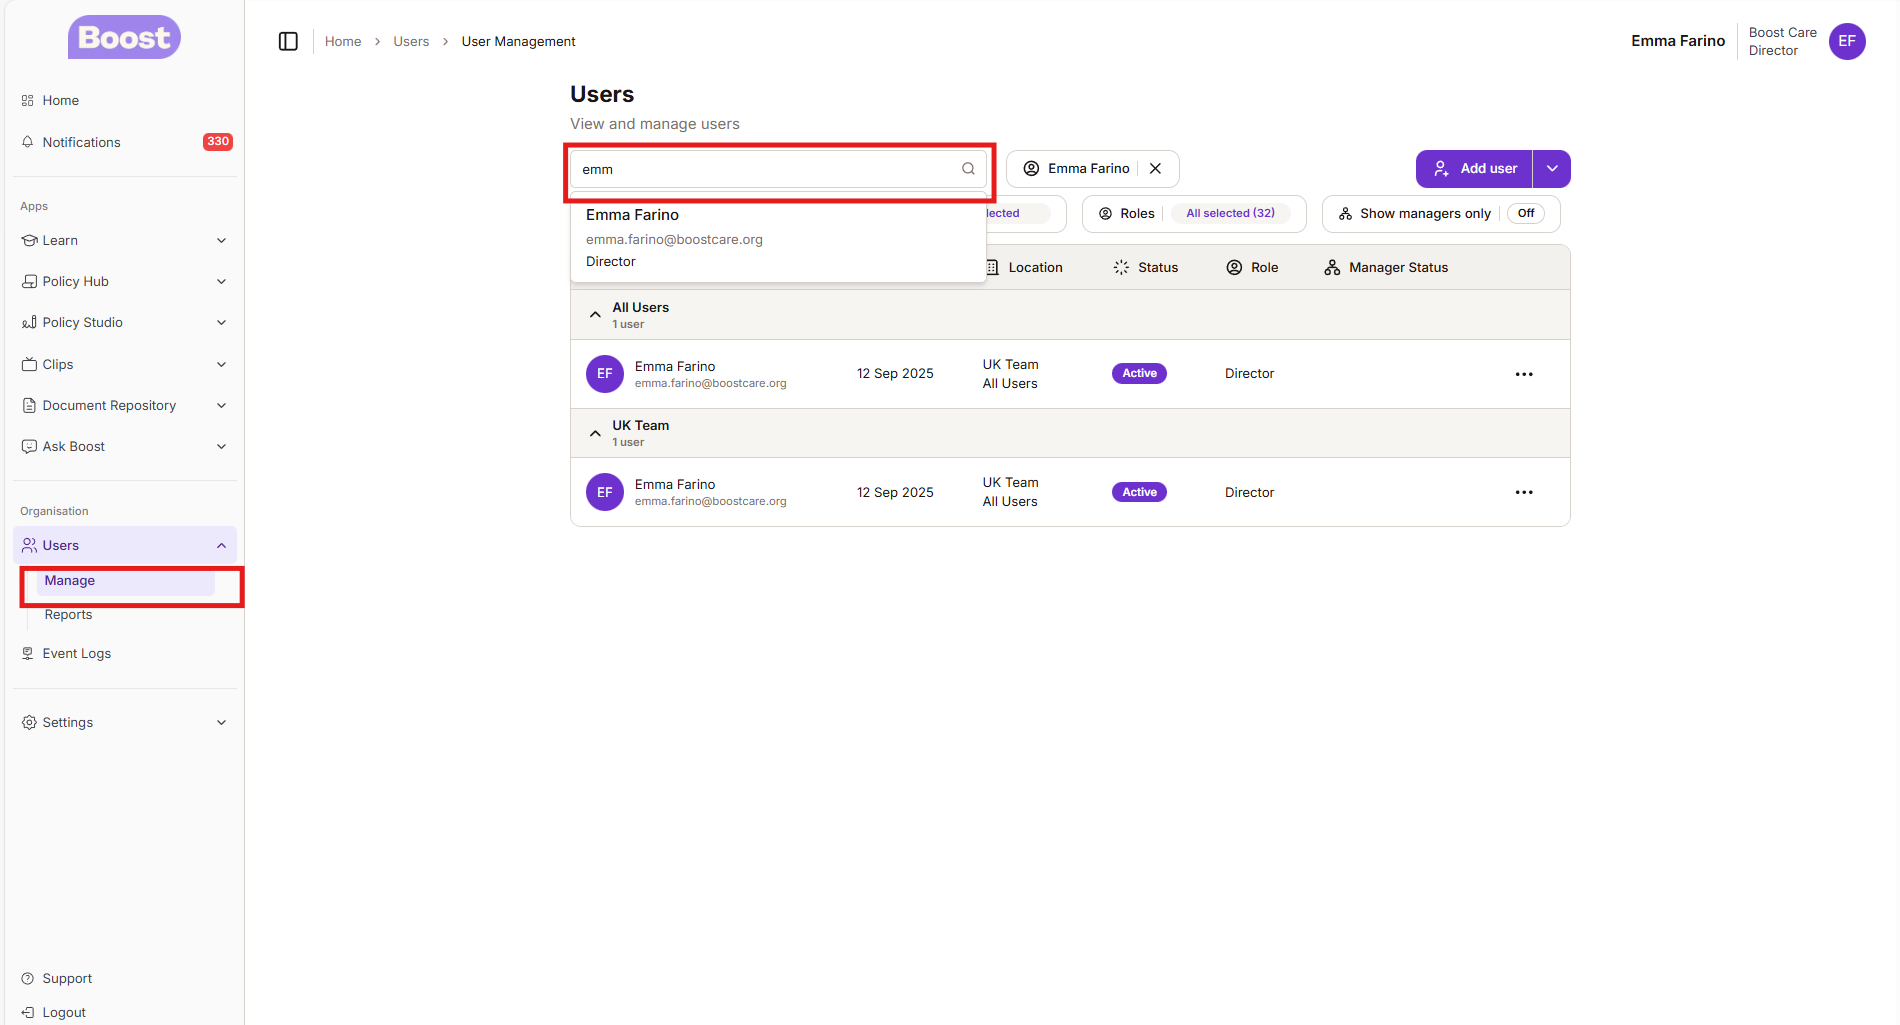
Task: Remove the Emma Farino filter chip
Action: [1155, 169]
